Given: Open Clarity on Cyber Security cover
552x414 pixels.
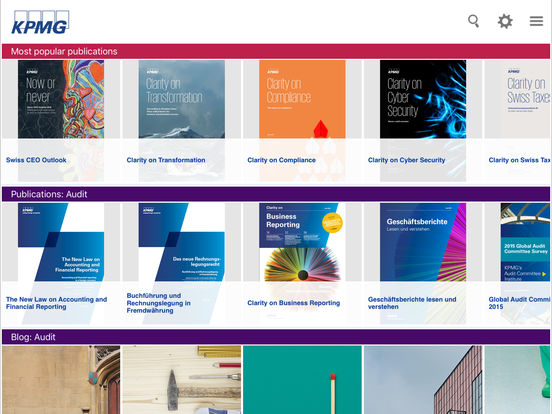Looking at the screenshot, I should click(423, 99).
